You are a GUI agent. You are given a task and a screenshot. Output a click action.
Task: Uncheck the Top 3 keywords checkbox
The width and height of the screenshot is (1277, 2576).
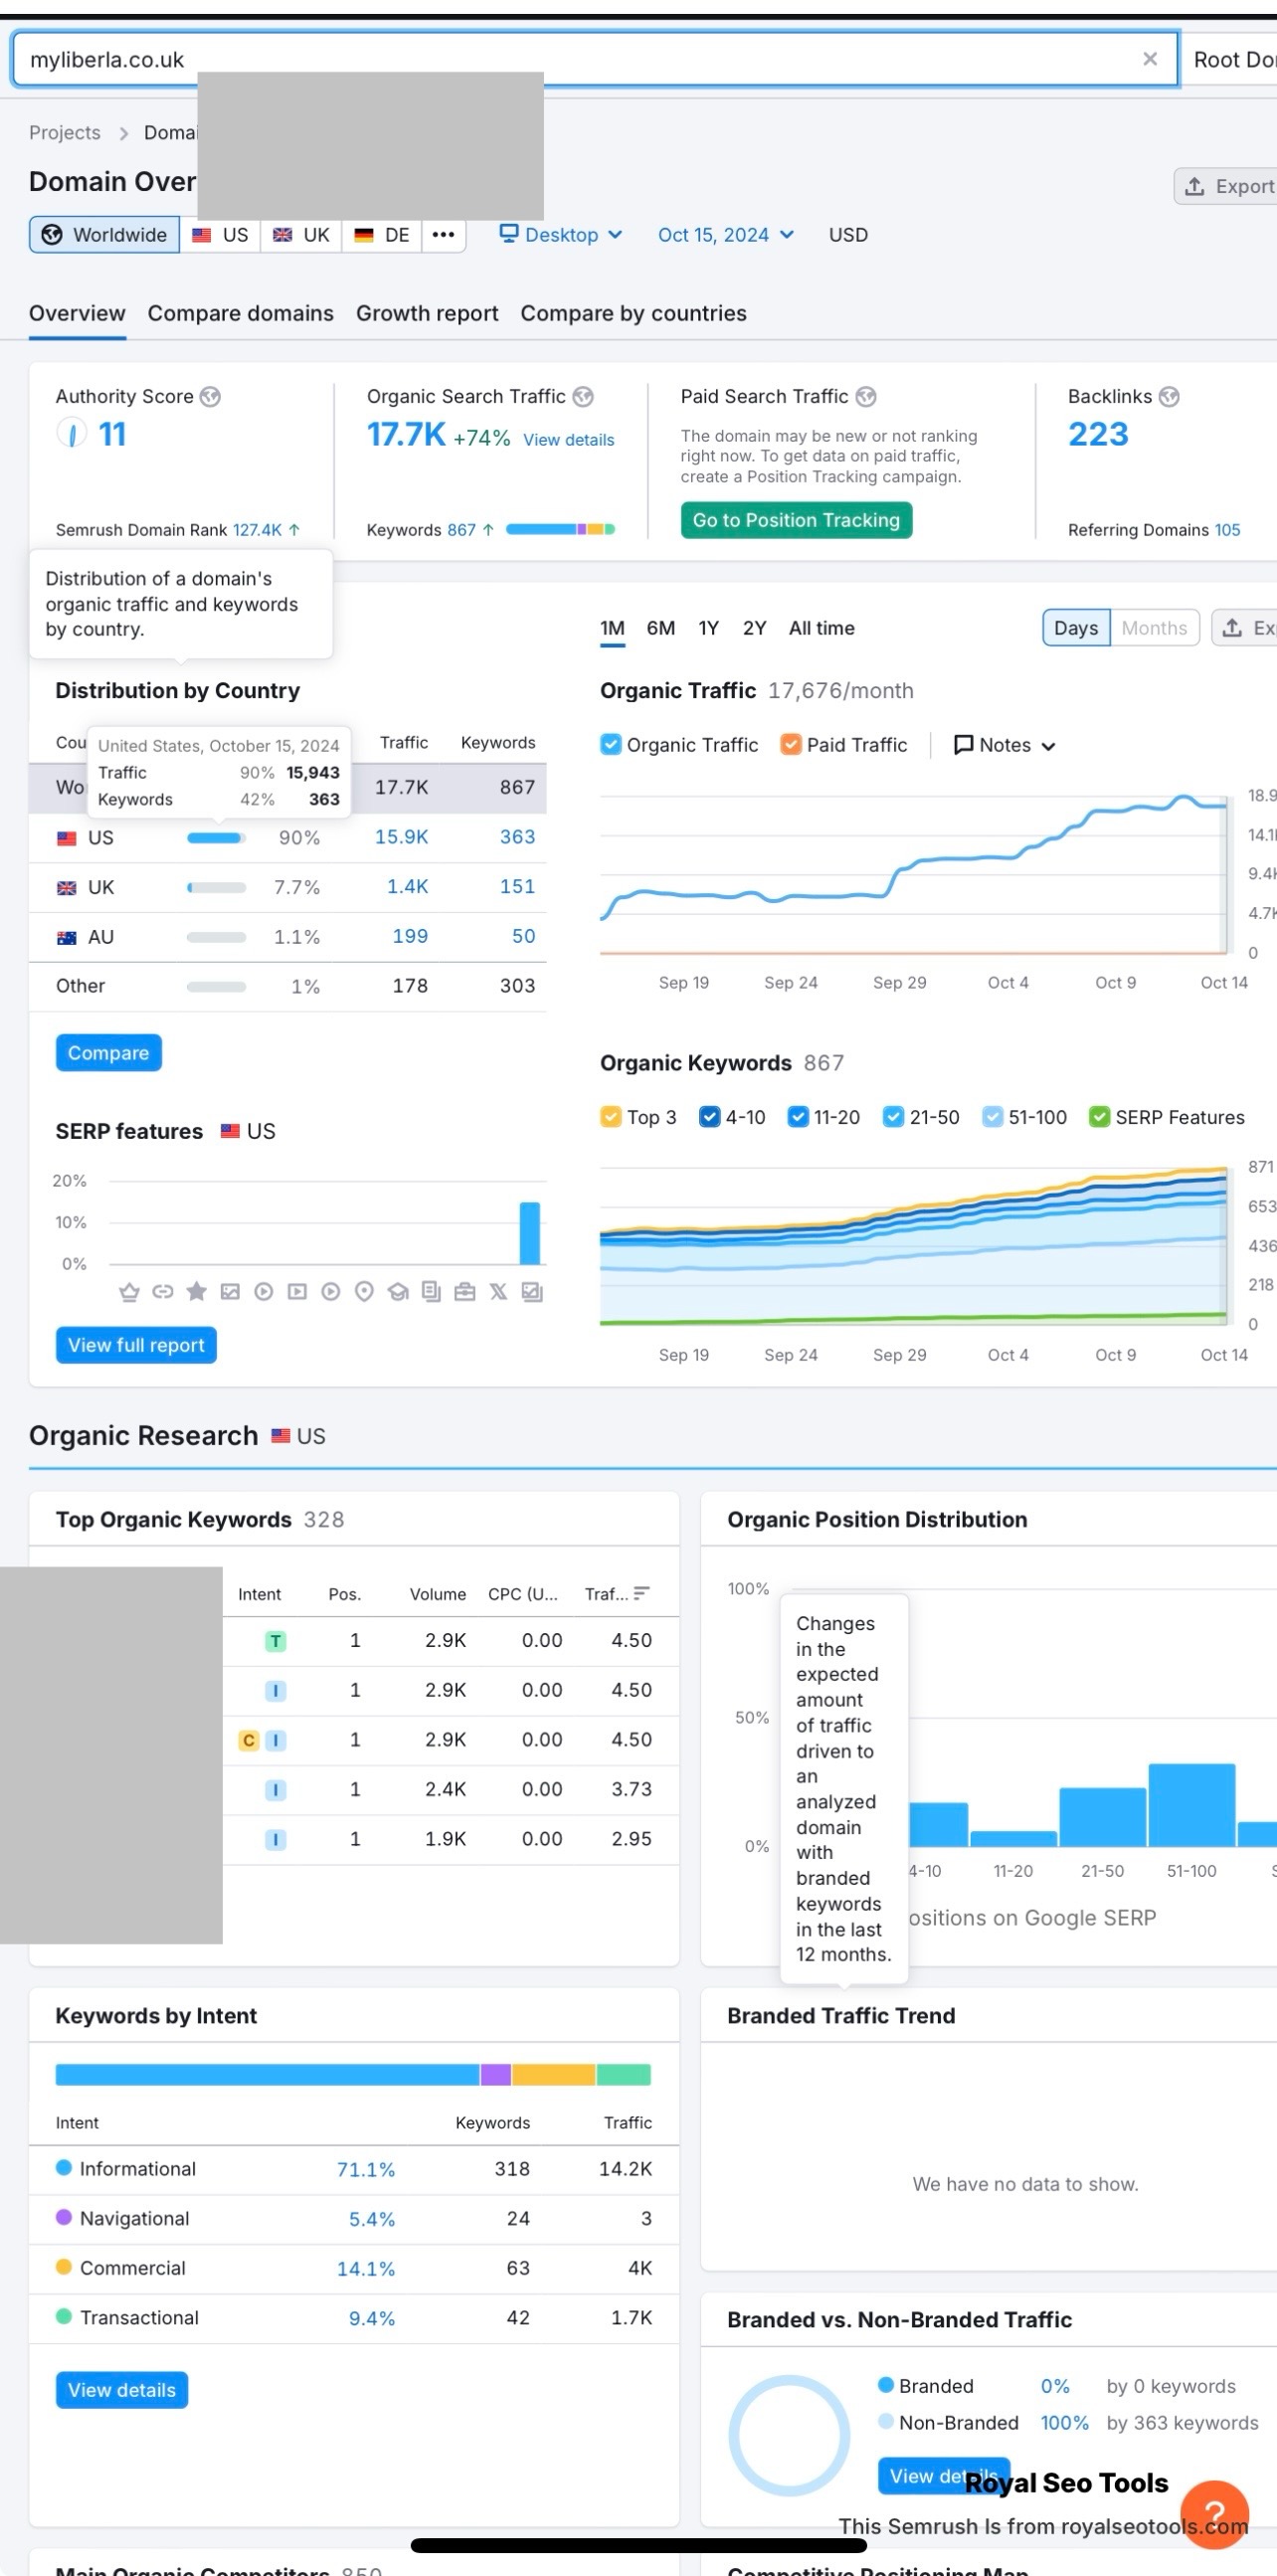tap(610, 1117)
